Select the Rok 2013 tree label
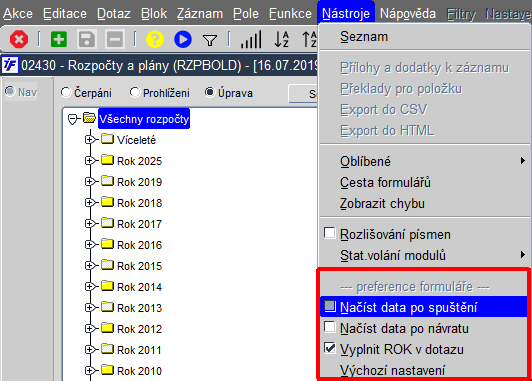The image size is (532, 381). pyautogui.click(x=139, y=308)
